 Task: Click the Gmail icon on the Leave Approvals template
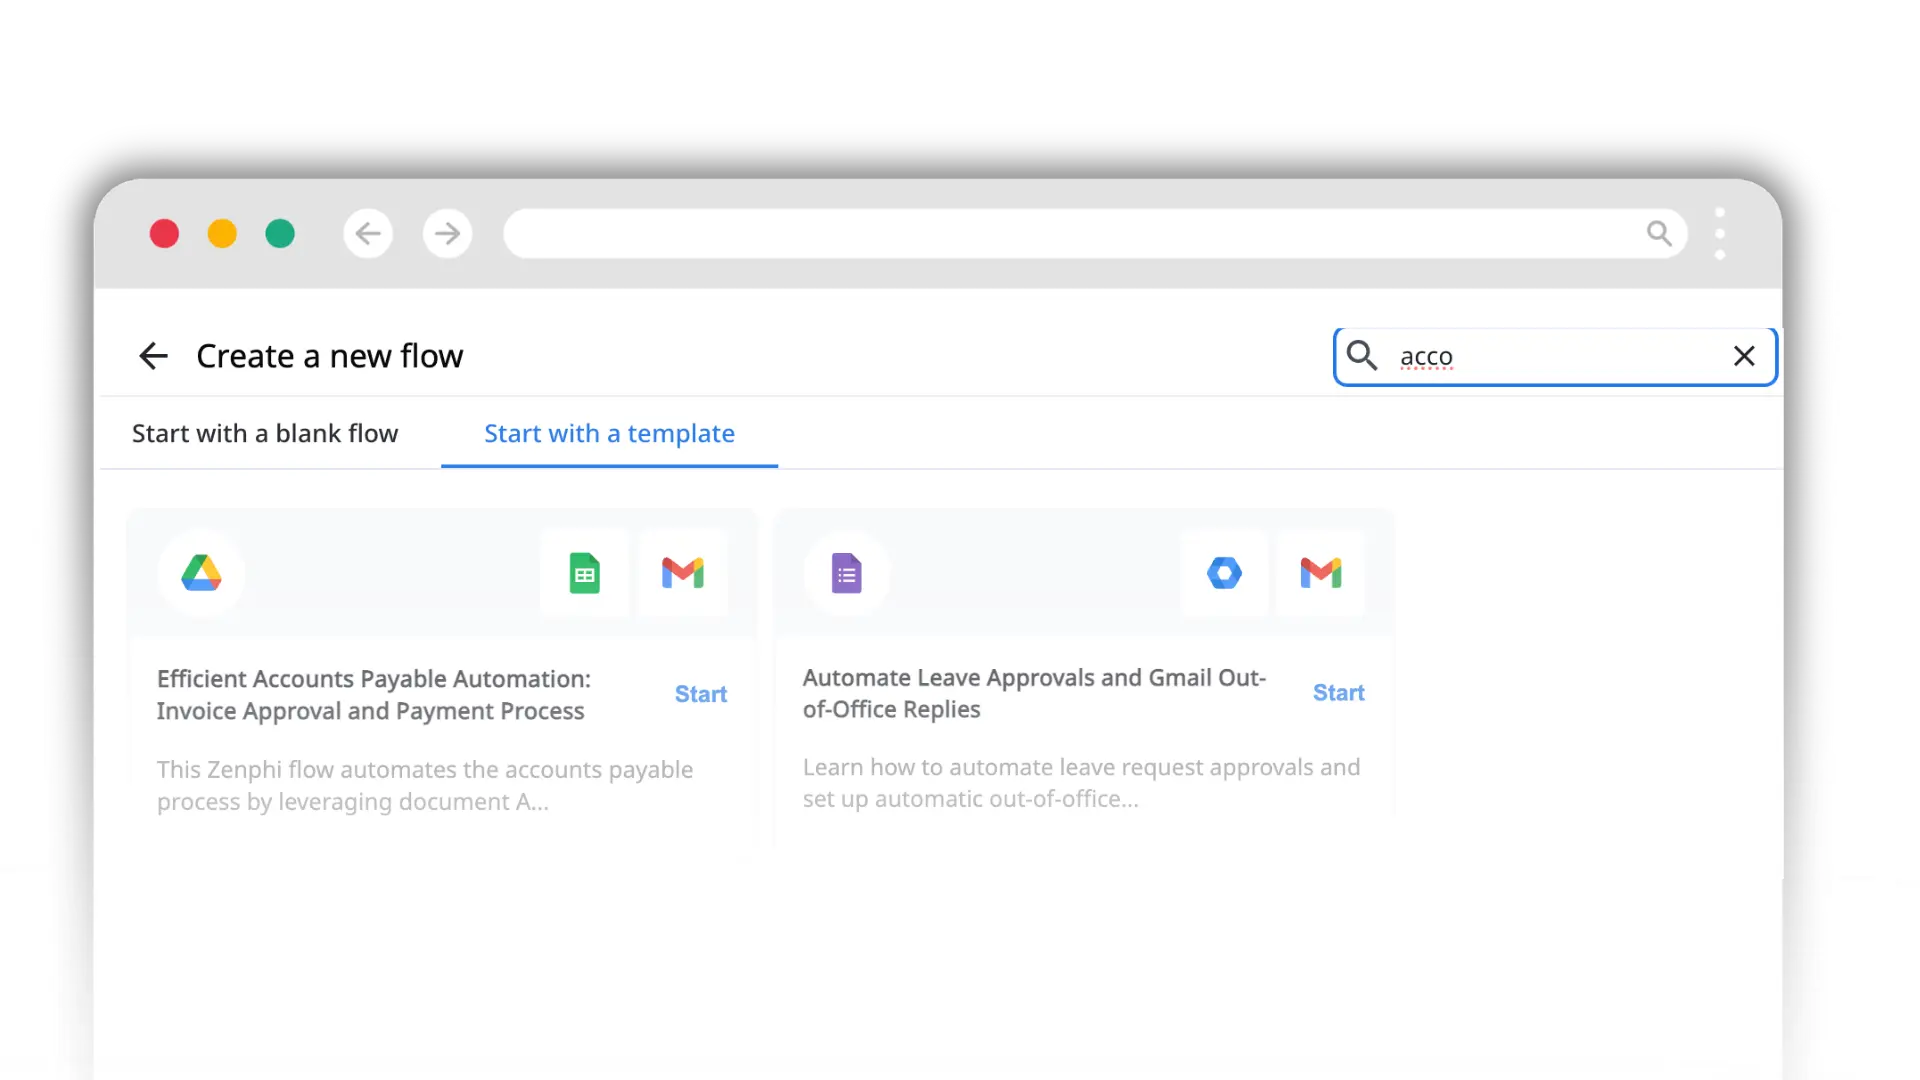coord(1322,573)
